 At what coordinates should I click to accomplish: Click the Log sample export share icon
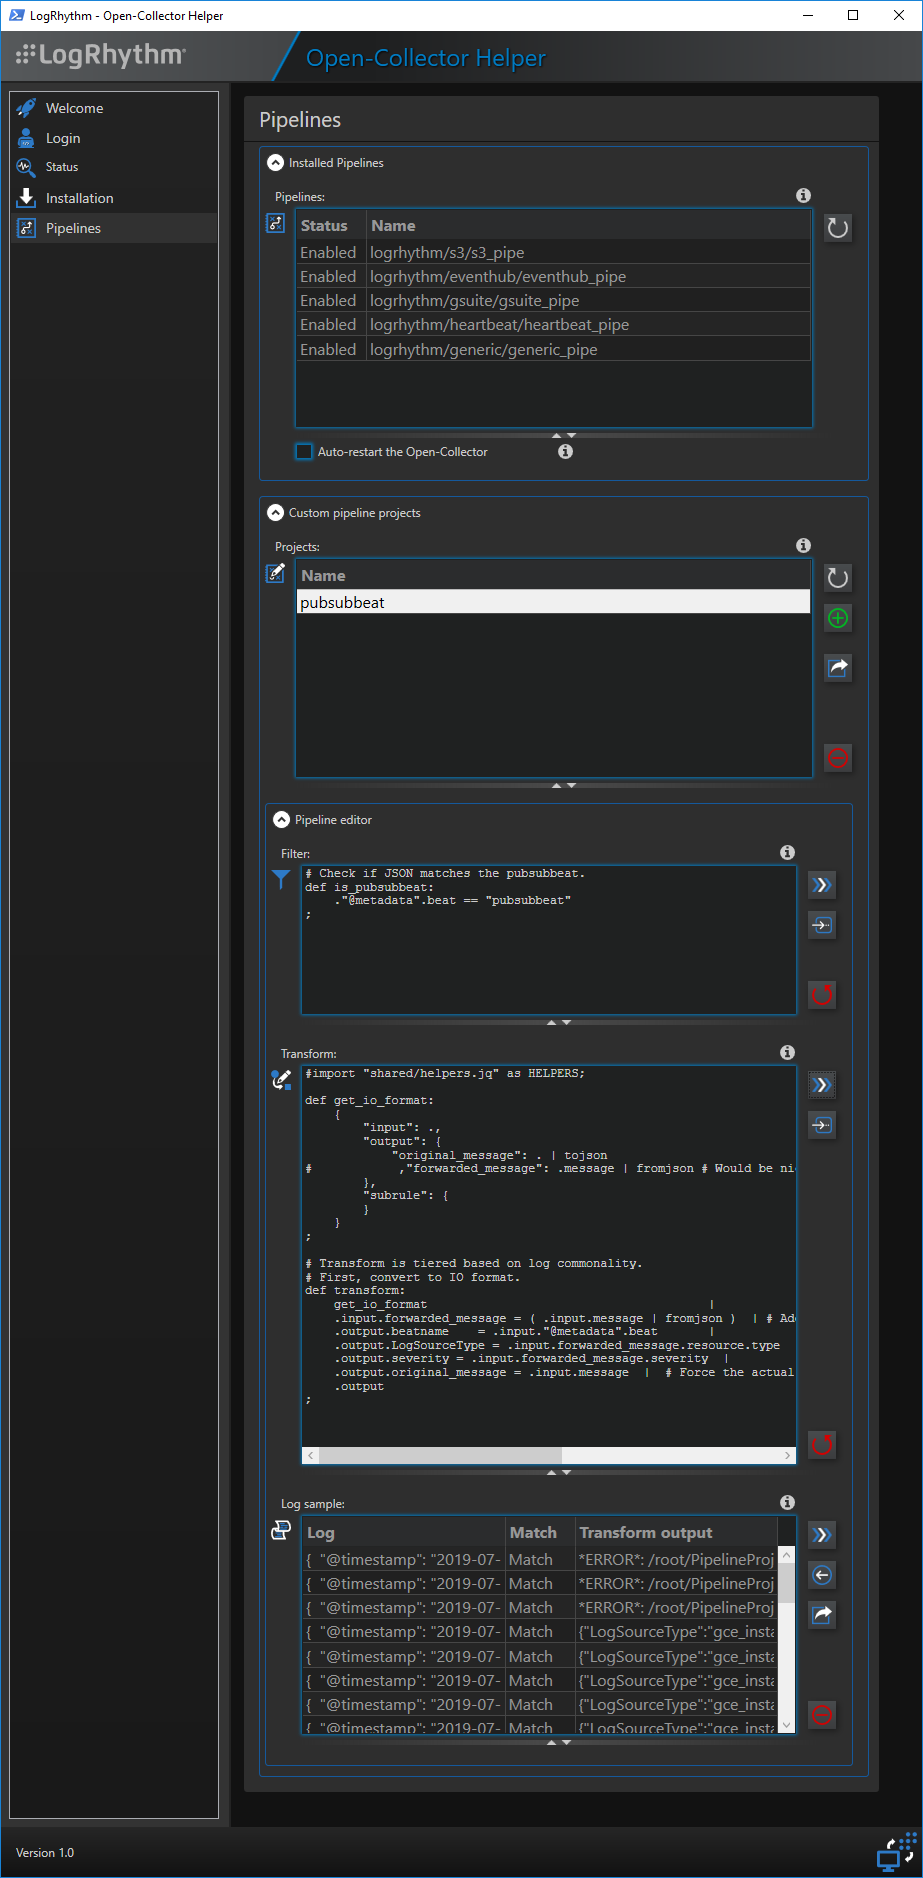click(x=822, y=1614)
